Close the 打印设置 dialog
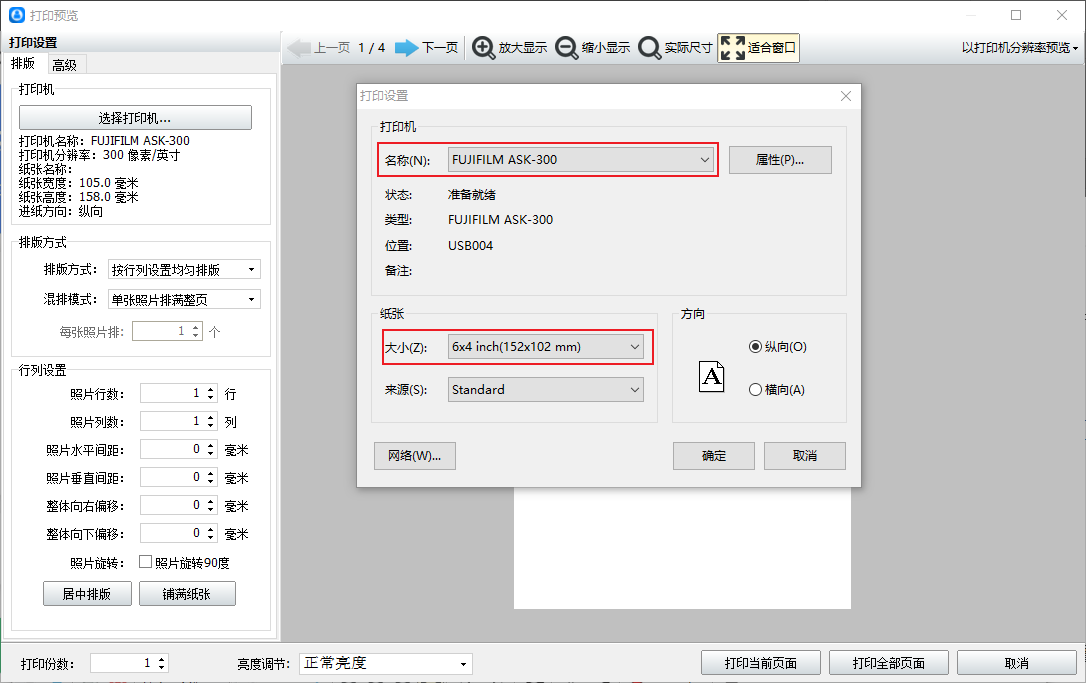The image size is (1086, 683). (846, 96)
